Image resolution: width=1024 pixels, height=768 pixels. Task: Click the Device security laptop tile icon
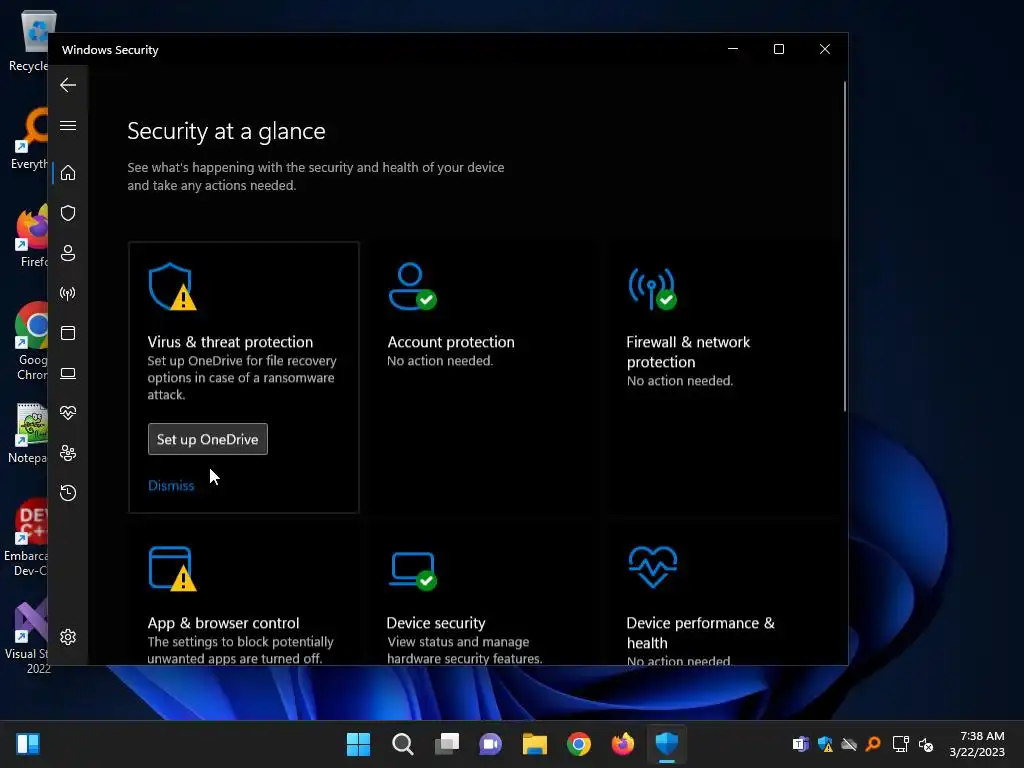pos(413,571)
